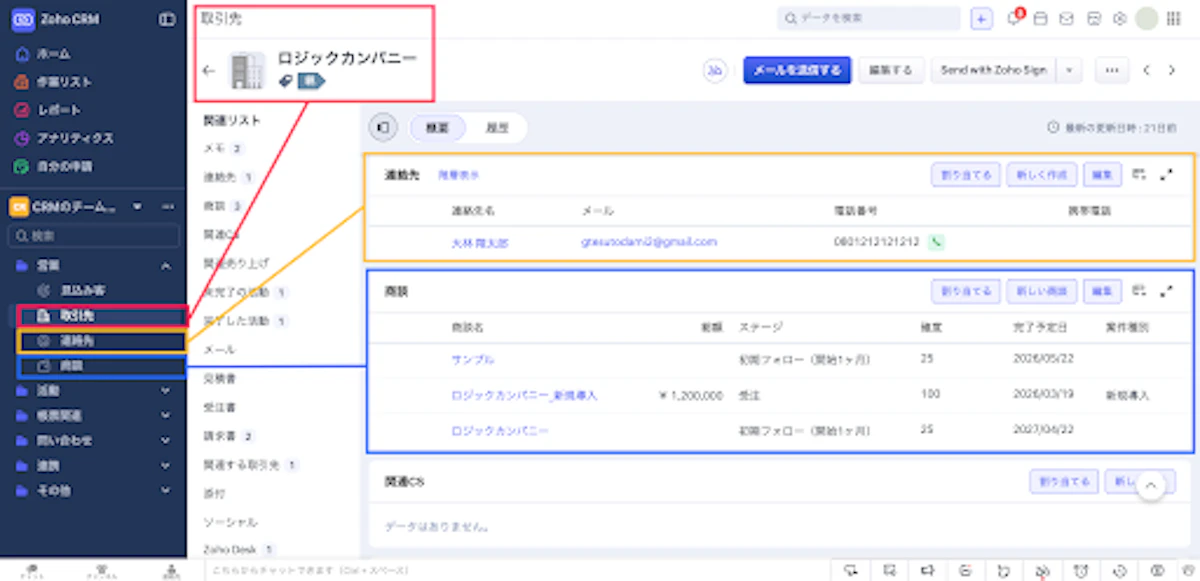
Task: Click the scroll-to-top round button
Action: pos(1150,485)
